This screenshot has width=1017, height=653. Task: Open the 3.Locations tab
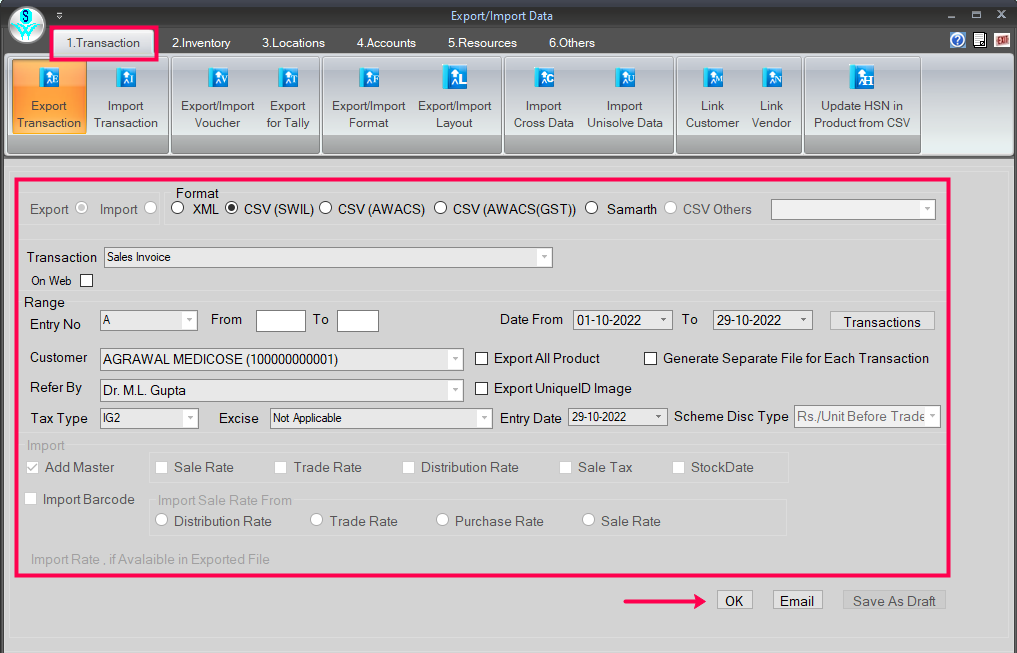[x=293, y=43]
